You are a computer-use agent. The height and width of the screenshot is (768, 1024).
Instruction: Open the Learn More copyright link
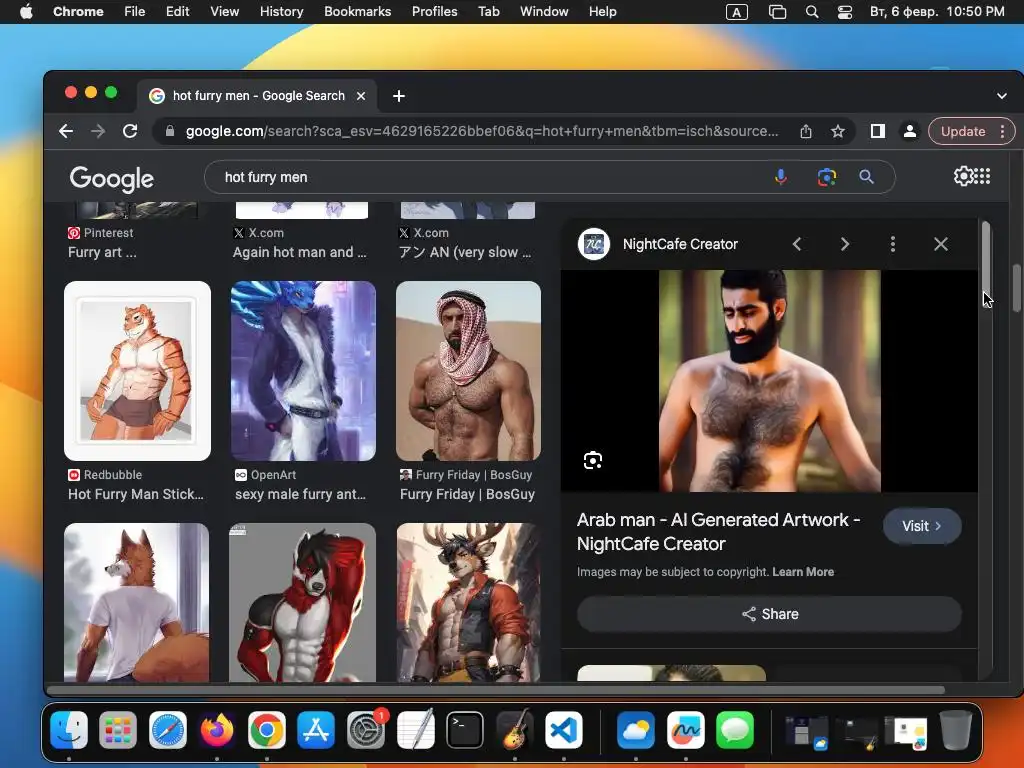(x=803, y=572)
